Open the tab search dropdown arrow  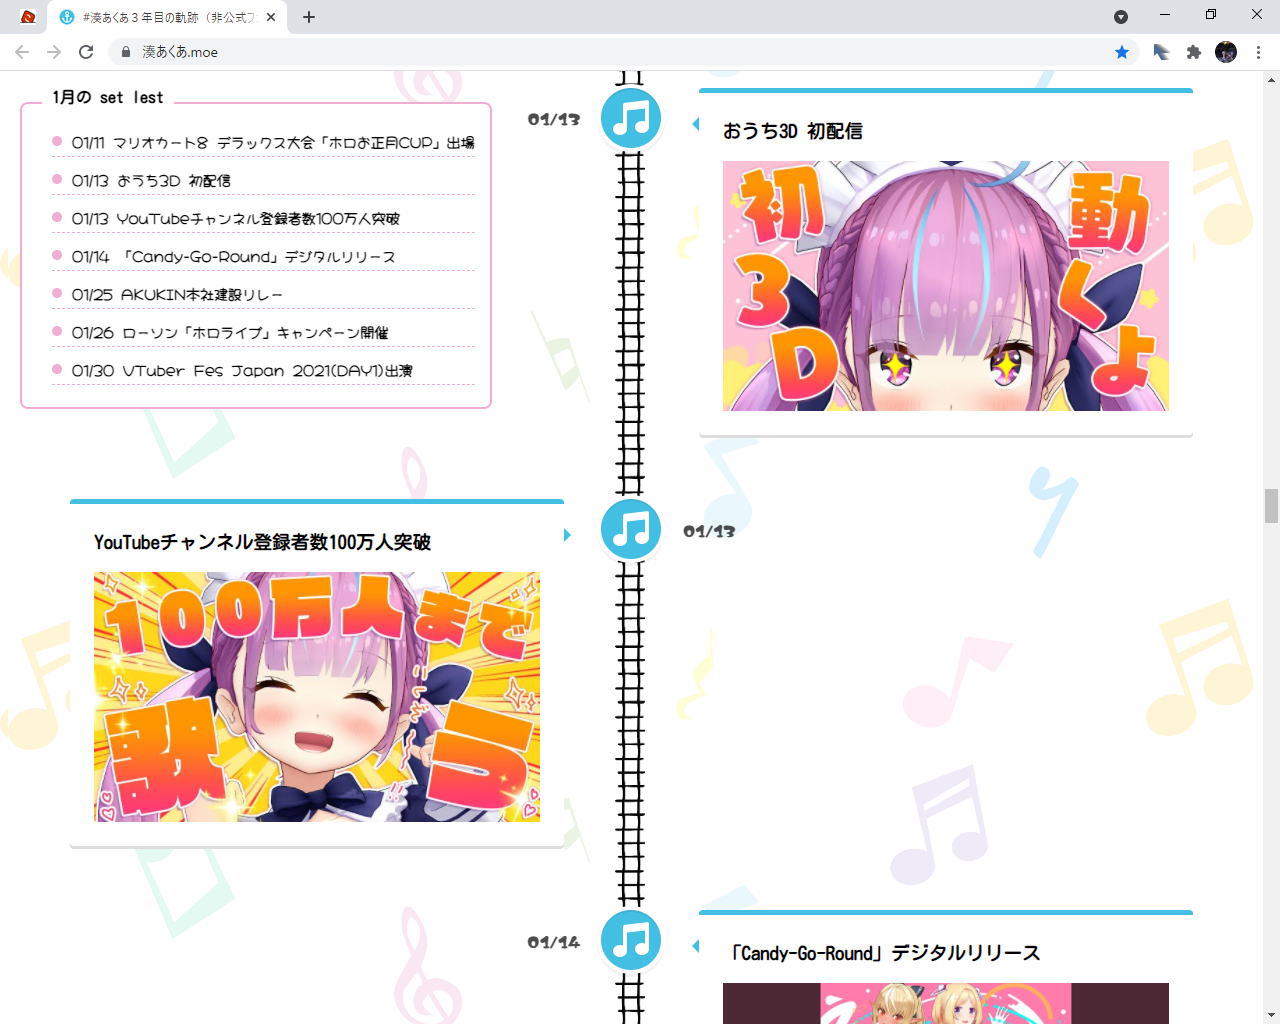1121,17
